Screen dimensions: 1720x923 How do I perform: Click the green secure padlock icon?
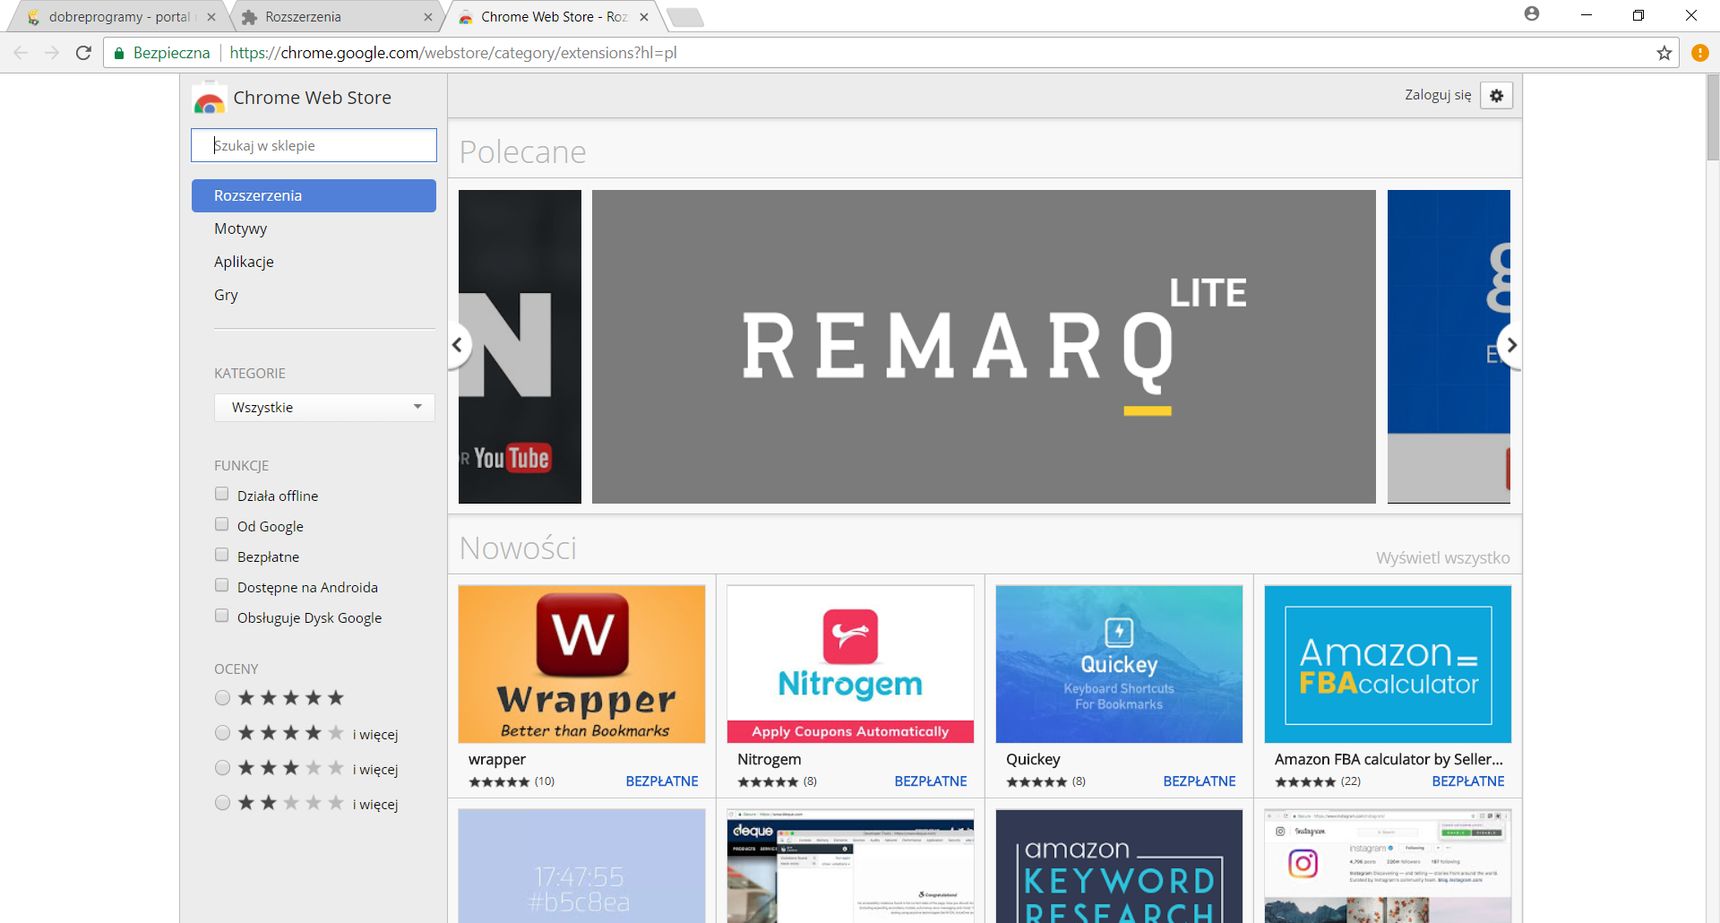tap(119, 53)
